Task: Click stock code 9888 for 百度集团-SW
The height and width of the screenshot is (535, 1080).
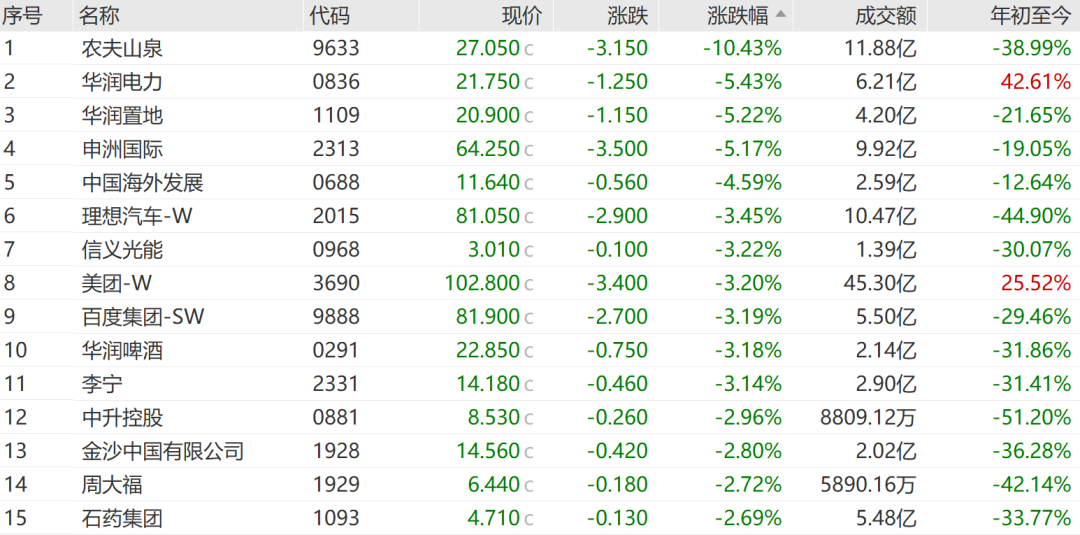Action: click(335, 317)
